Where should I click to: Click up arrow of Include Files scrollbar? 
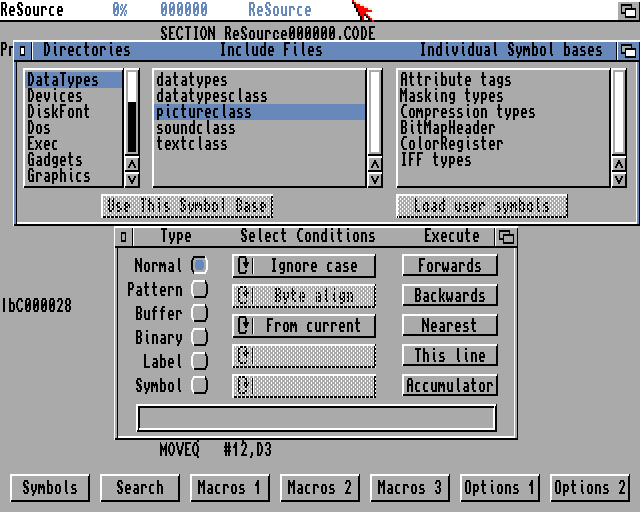click(375, 164)
